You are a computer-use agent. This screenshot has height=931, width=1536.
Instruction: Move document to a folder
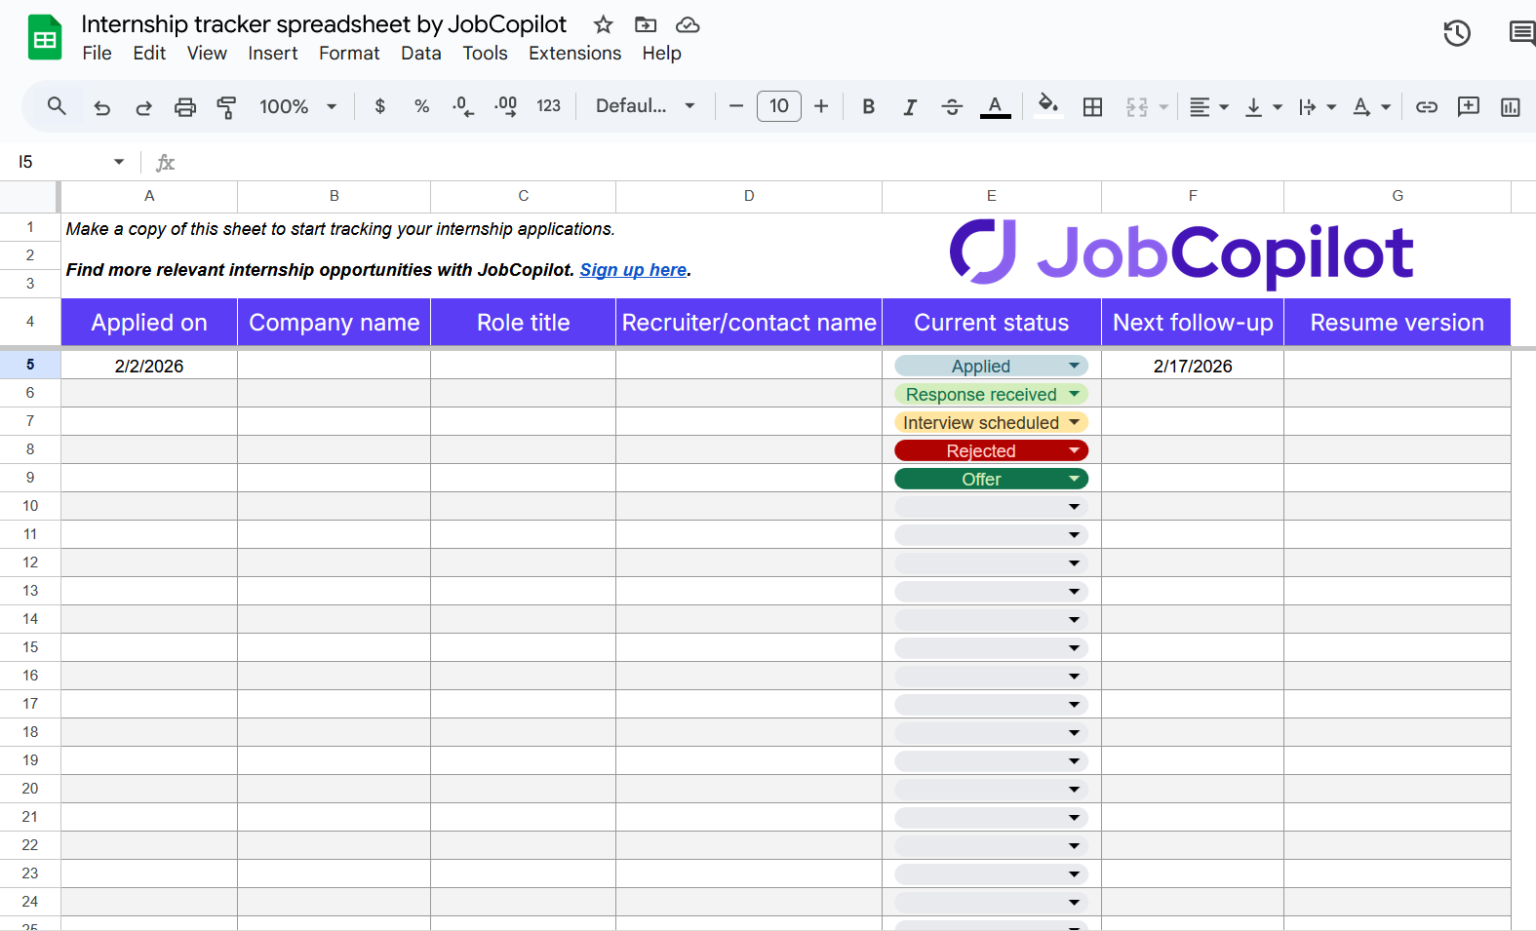coord(646,25)
